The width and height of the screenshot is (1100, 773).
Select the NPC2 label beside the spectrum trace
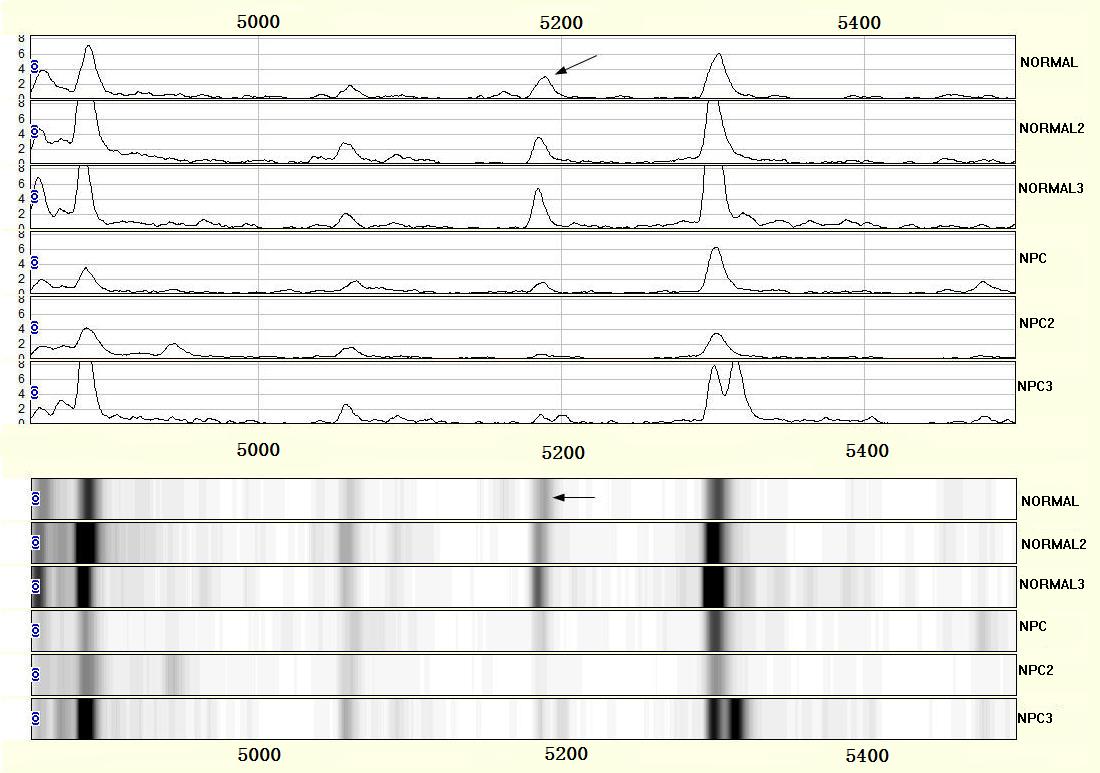point(1036,323)
